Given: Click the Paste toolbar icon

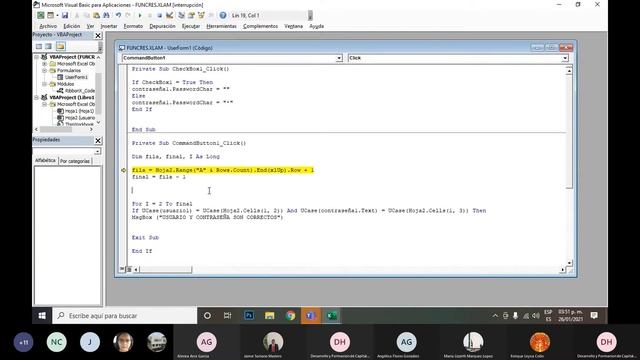Looking at the screenshot, I should click(96, 16).
